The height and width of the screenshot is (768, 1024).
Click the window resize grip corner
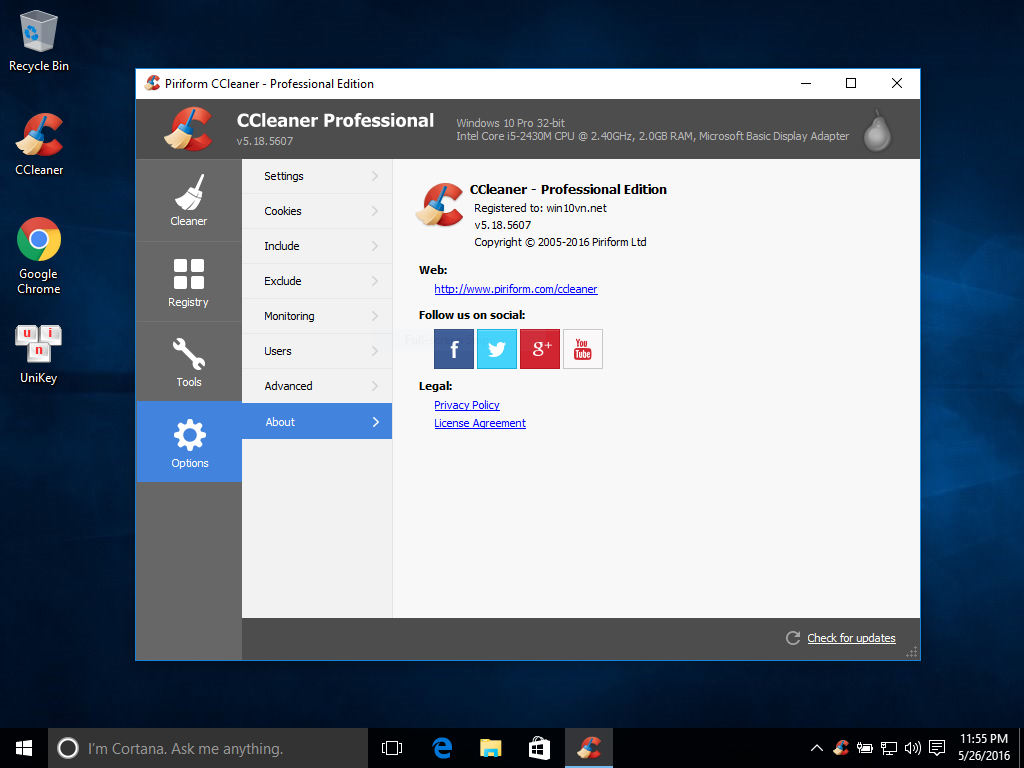click(x=912, y=652)
